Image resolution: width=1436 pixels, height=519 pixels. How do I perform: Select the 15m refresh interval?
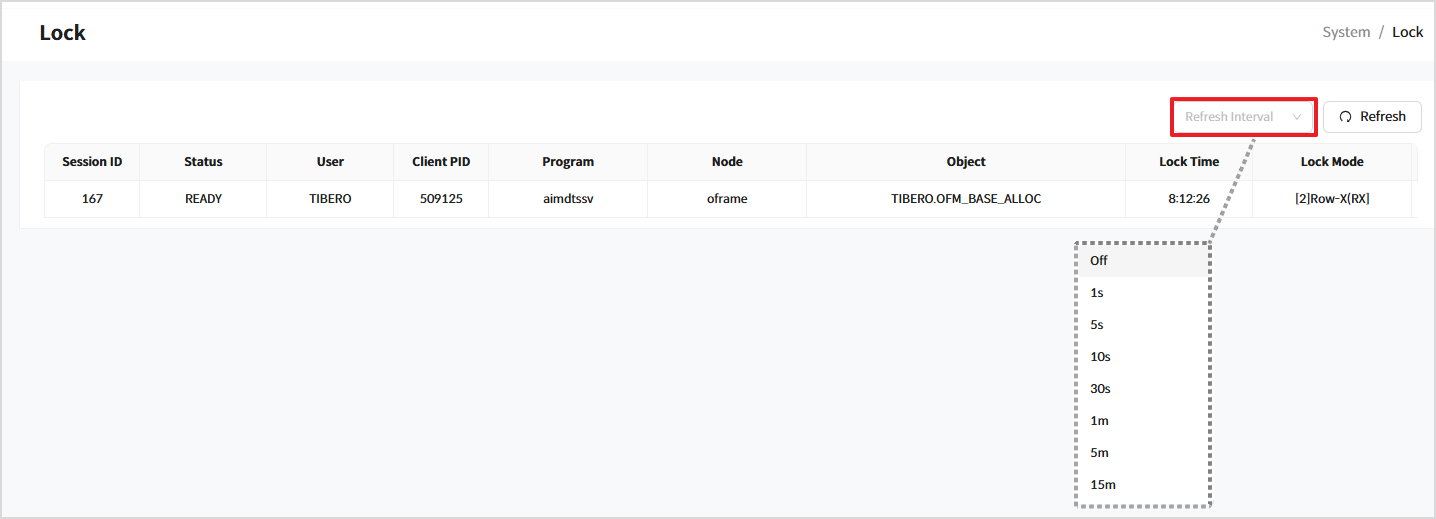(x=1102, y=485)
